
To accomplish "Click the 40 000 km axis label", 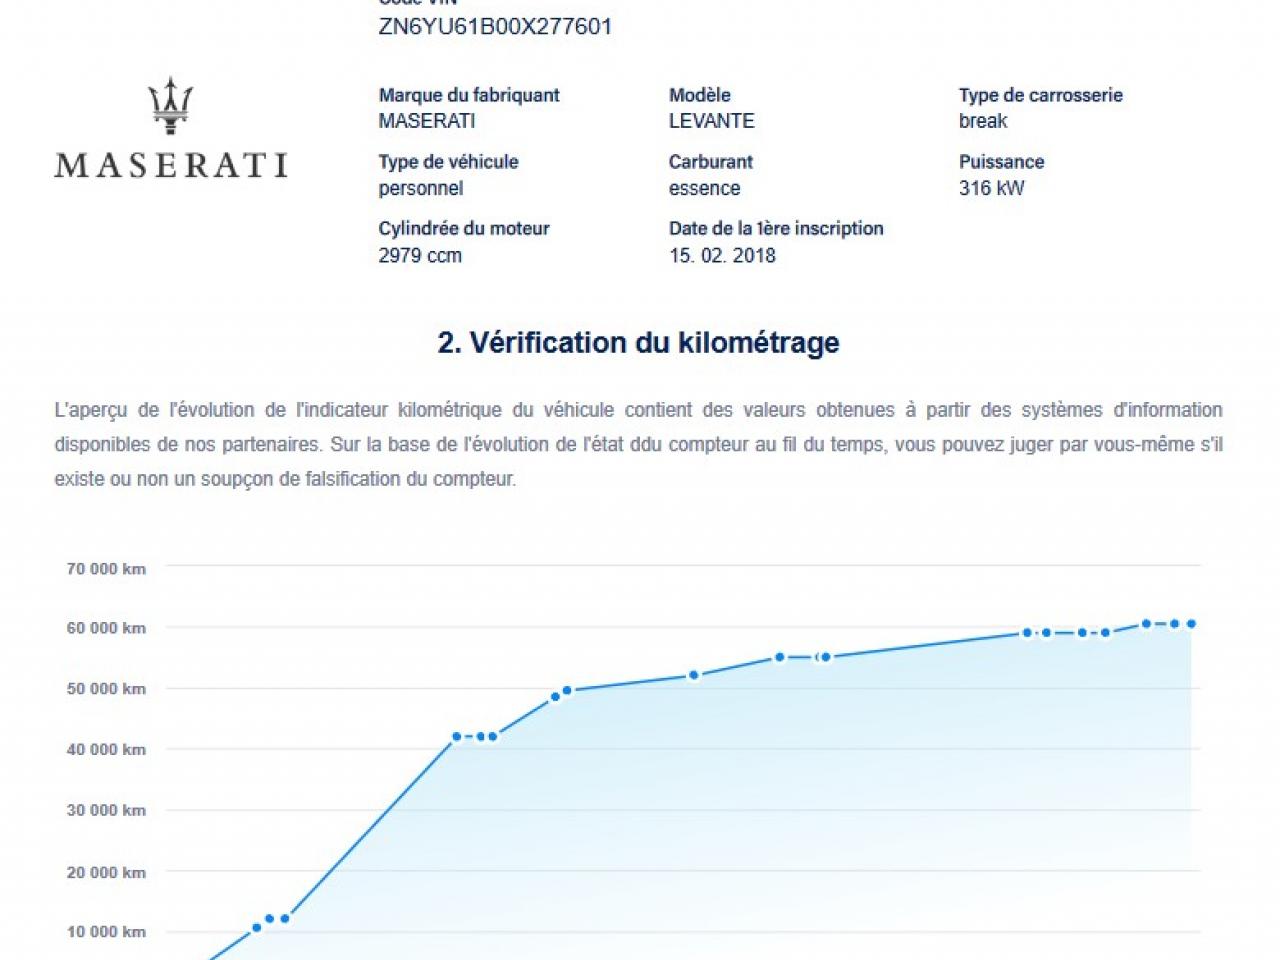I will [106, 750].
